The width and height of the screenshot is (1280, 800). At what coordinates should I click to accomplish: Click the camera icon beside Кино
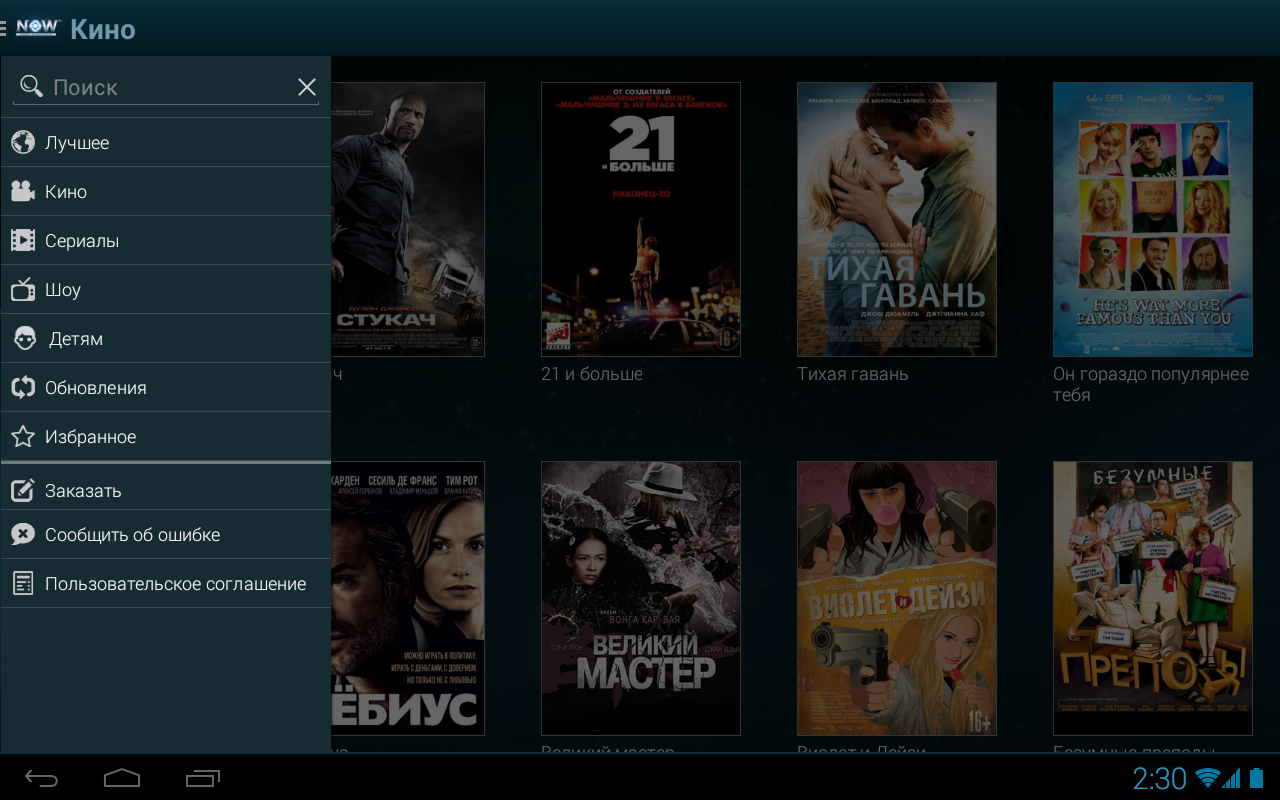click(23, 191)
